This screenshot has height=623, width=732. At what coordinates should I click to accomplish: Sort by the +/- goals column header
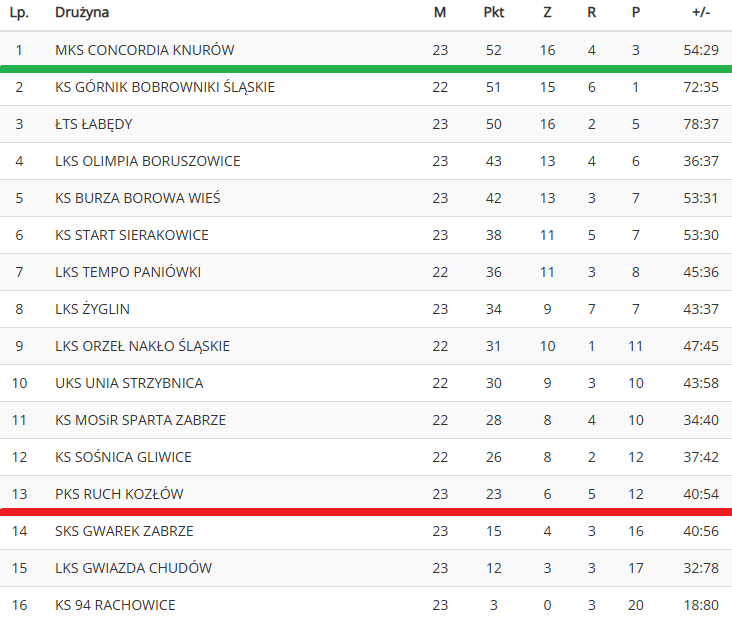coord(701,12)
